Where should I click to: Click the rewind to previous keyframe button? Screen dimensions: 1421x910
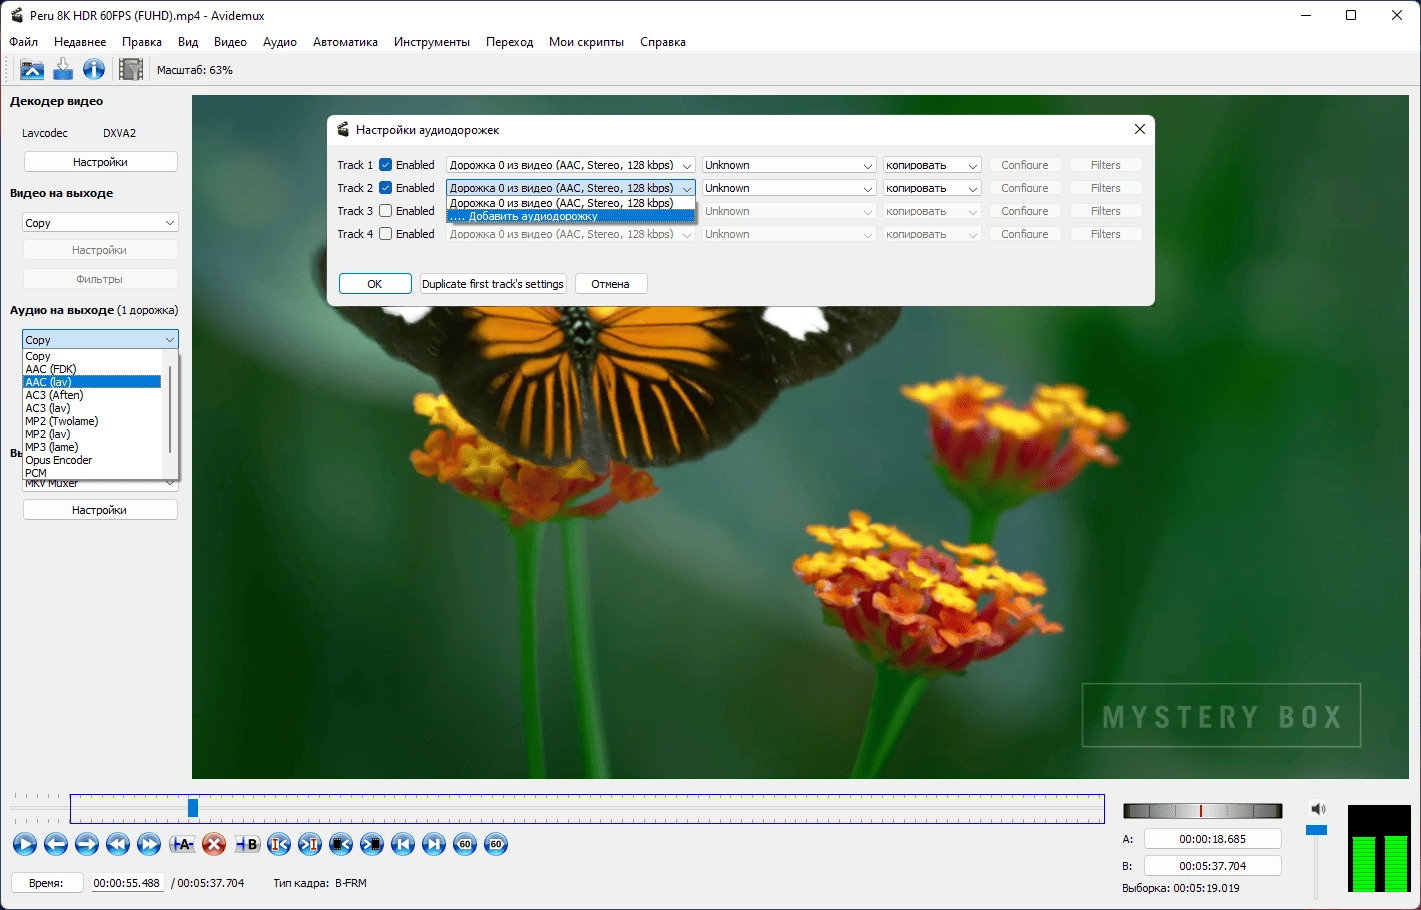[x=118, y=845]
